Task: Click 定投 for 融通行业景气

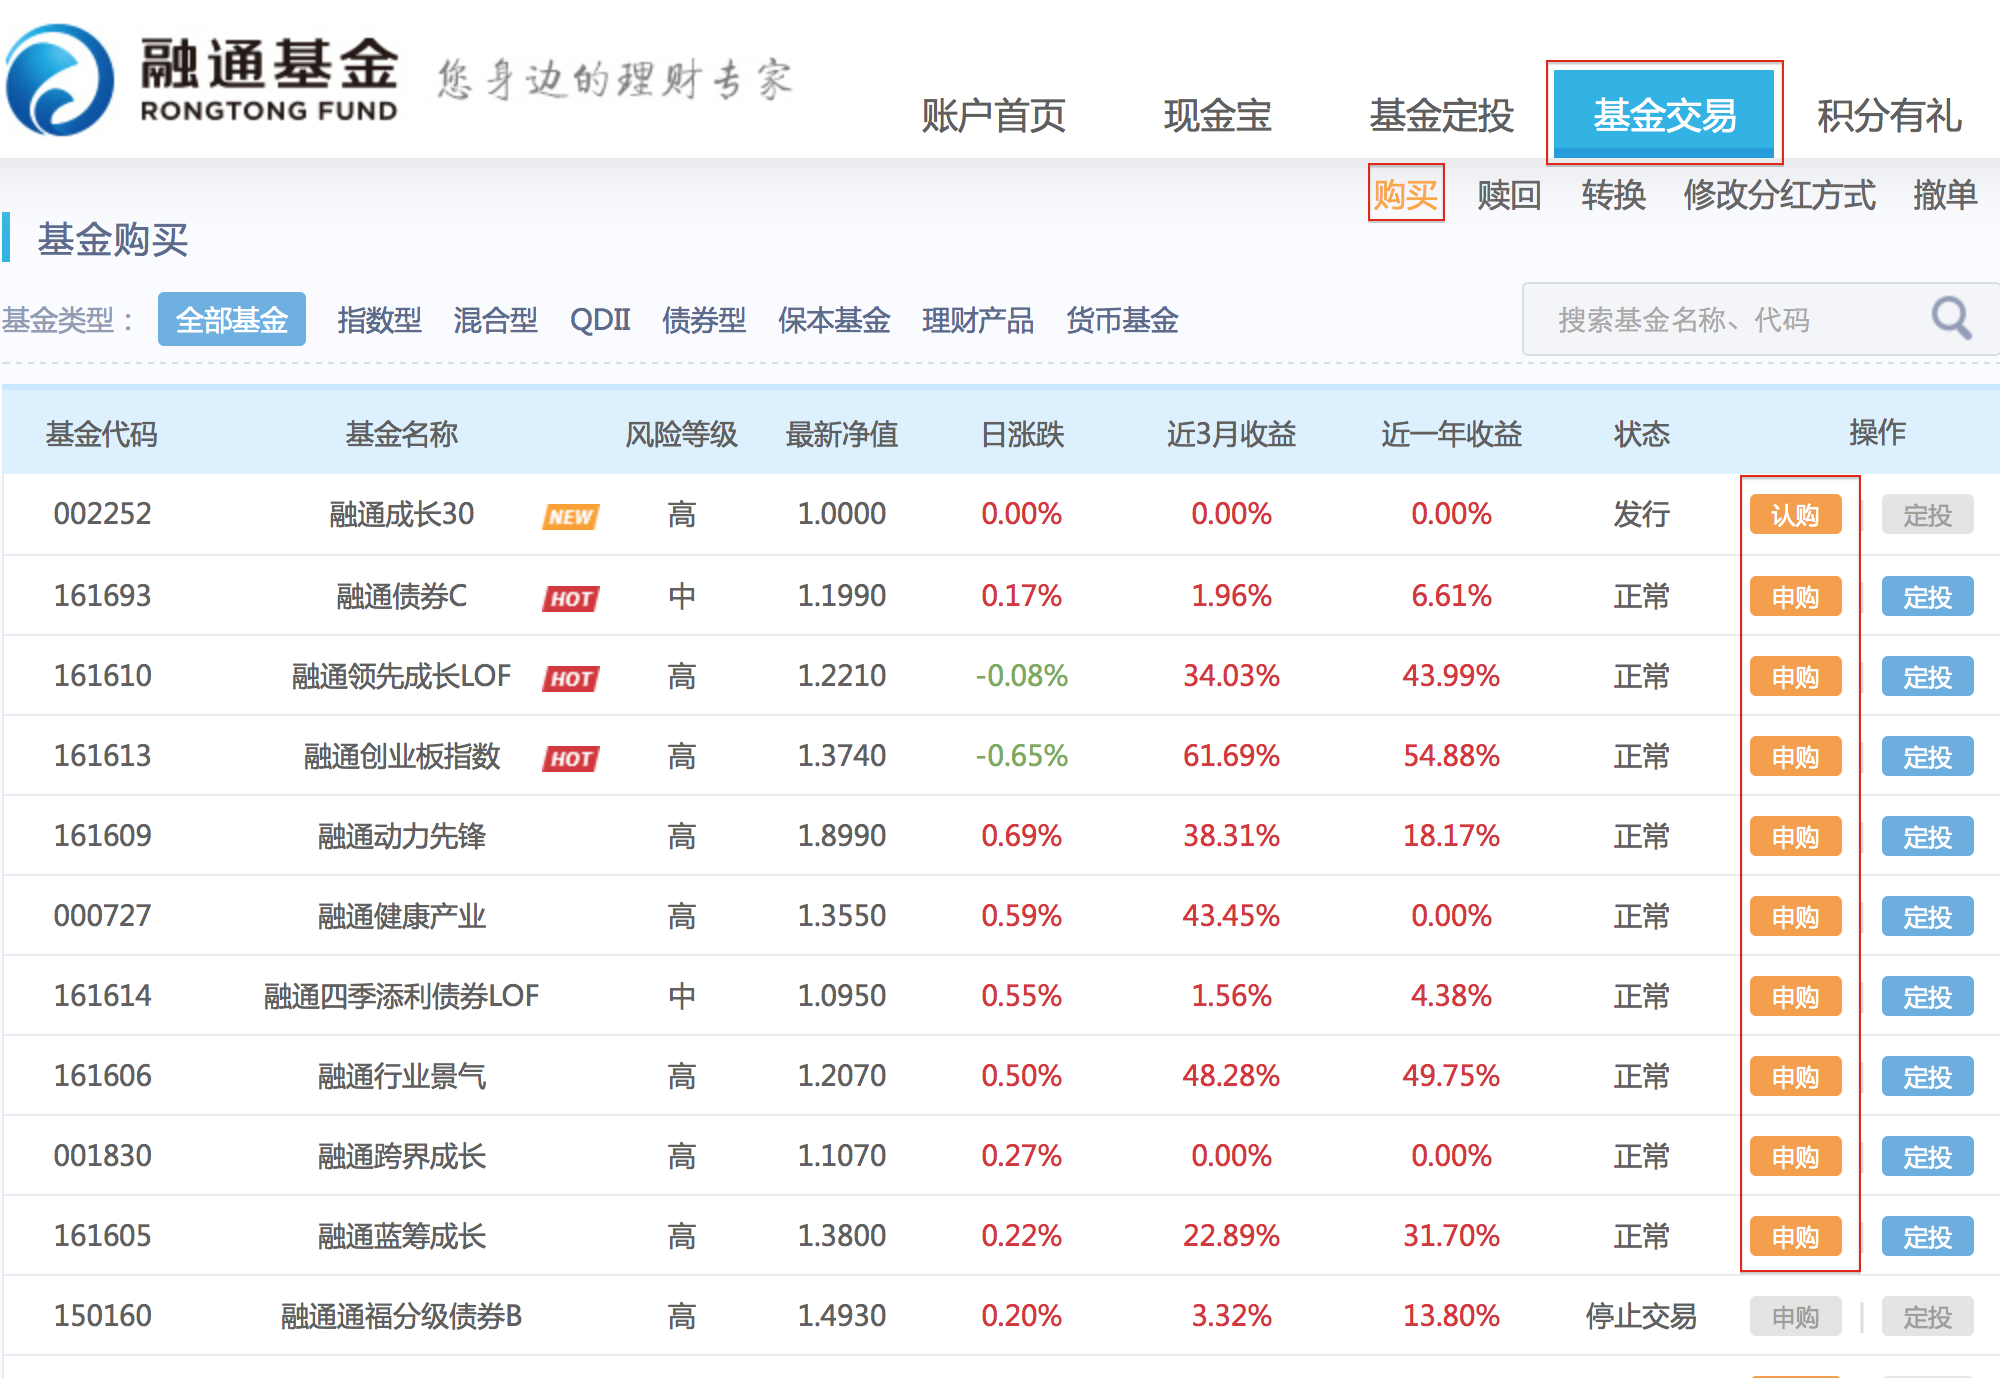Action: pos(1927,1077)
